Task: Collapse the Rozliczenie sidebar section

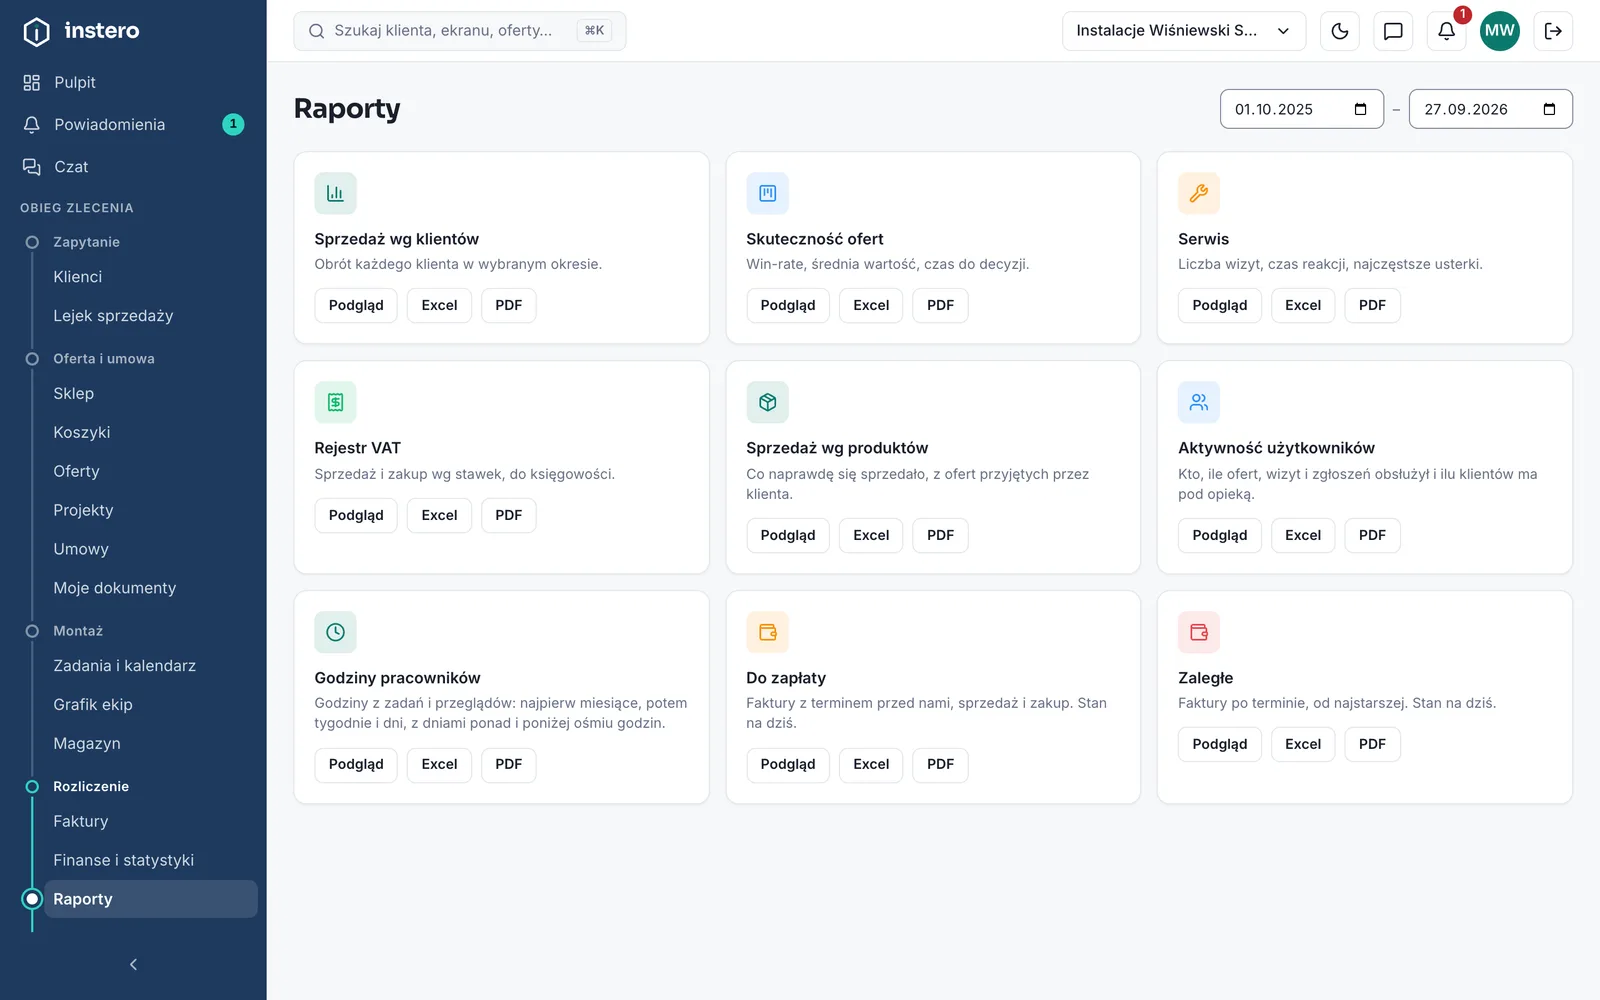Action: point(91,786)
